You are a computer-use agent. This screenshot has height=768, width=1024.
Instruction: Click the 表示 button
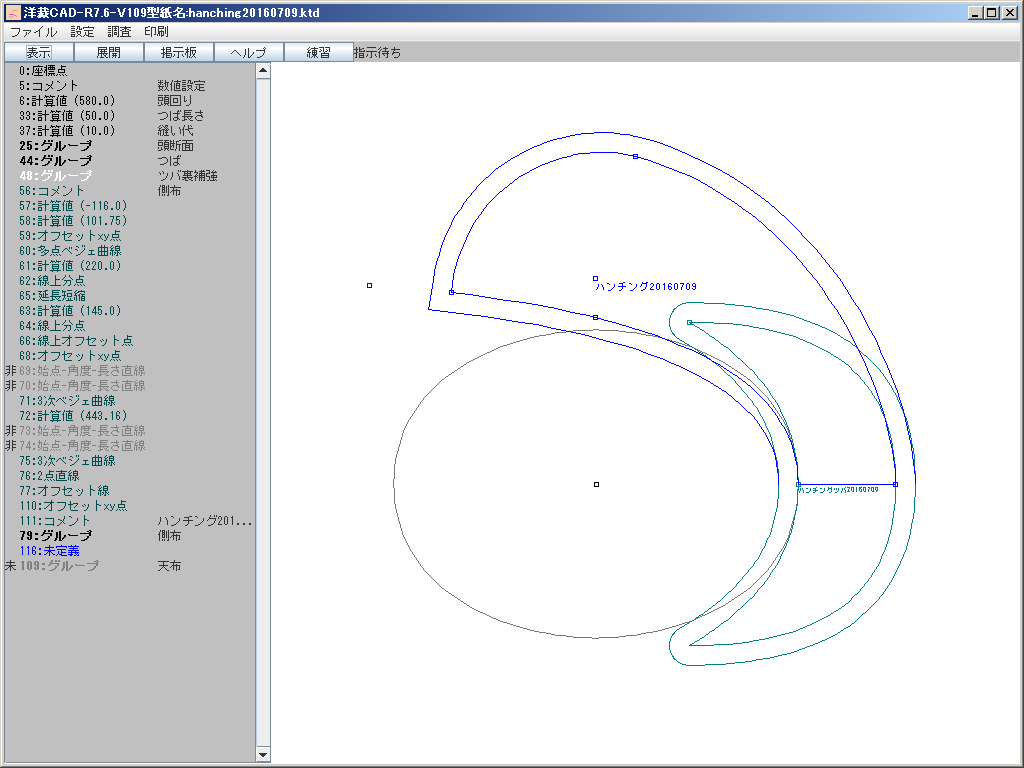point(39,52)
